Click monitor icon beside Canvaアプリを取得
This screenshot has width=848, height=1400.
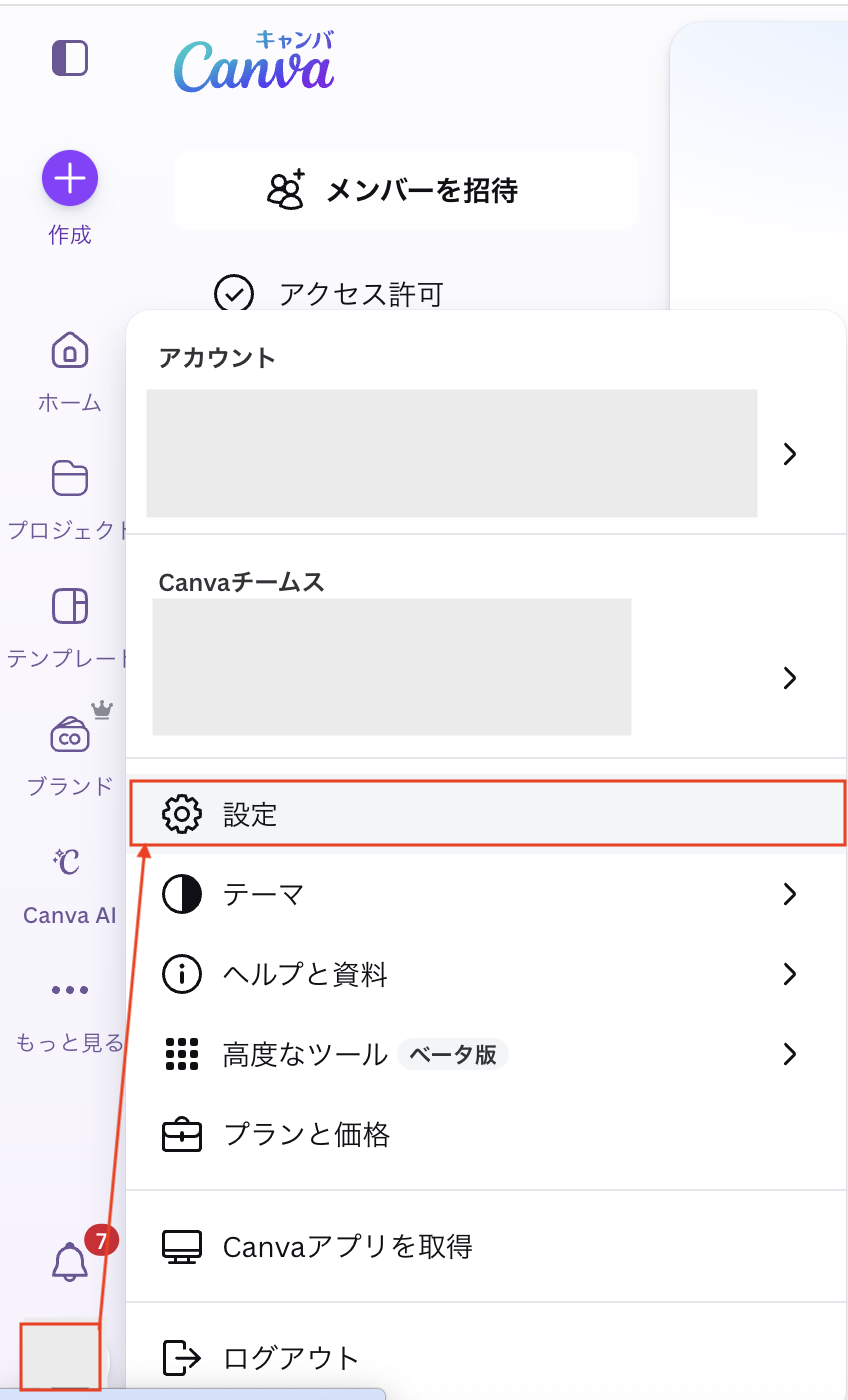point(182,1247)
